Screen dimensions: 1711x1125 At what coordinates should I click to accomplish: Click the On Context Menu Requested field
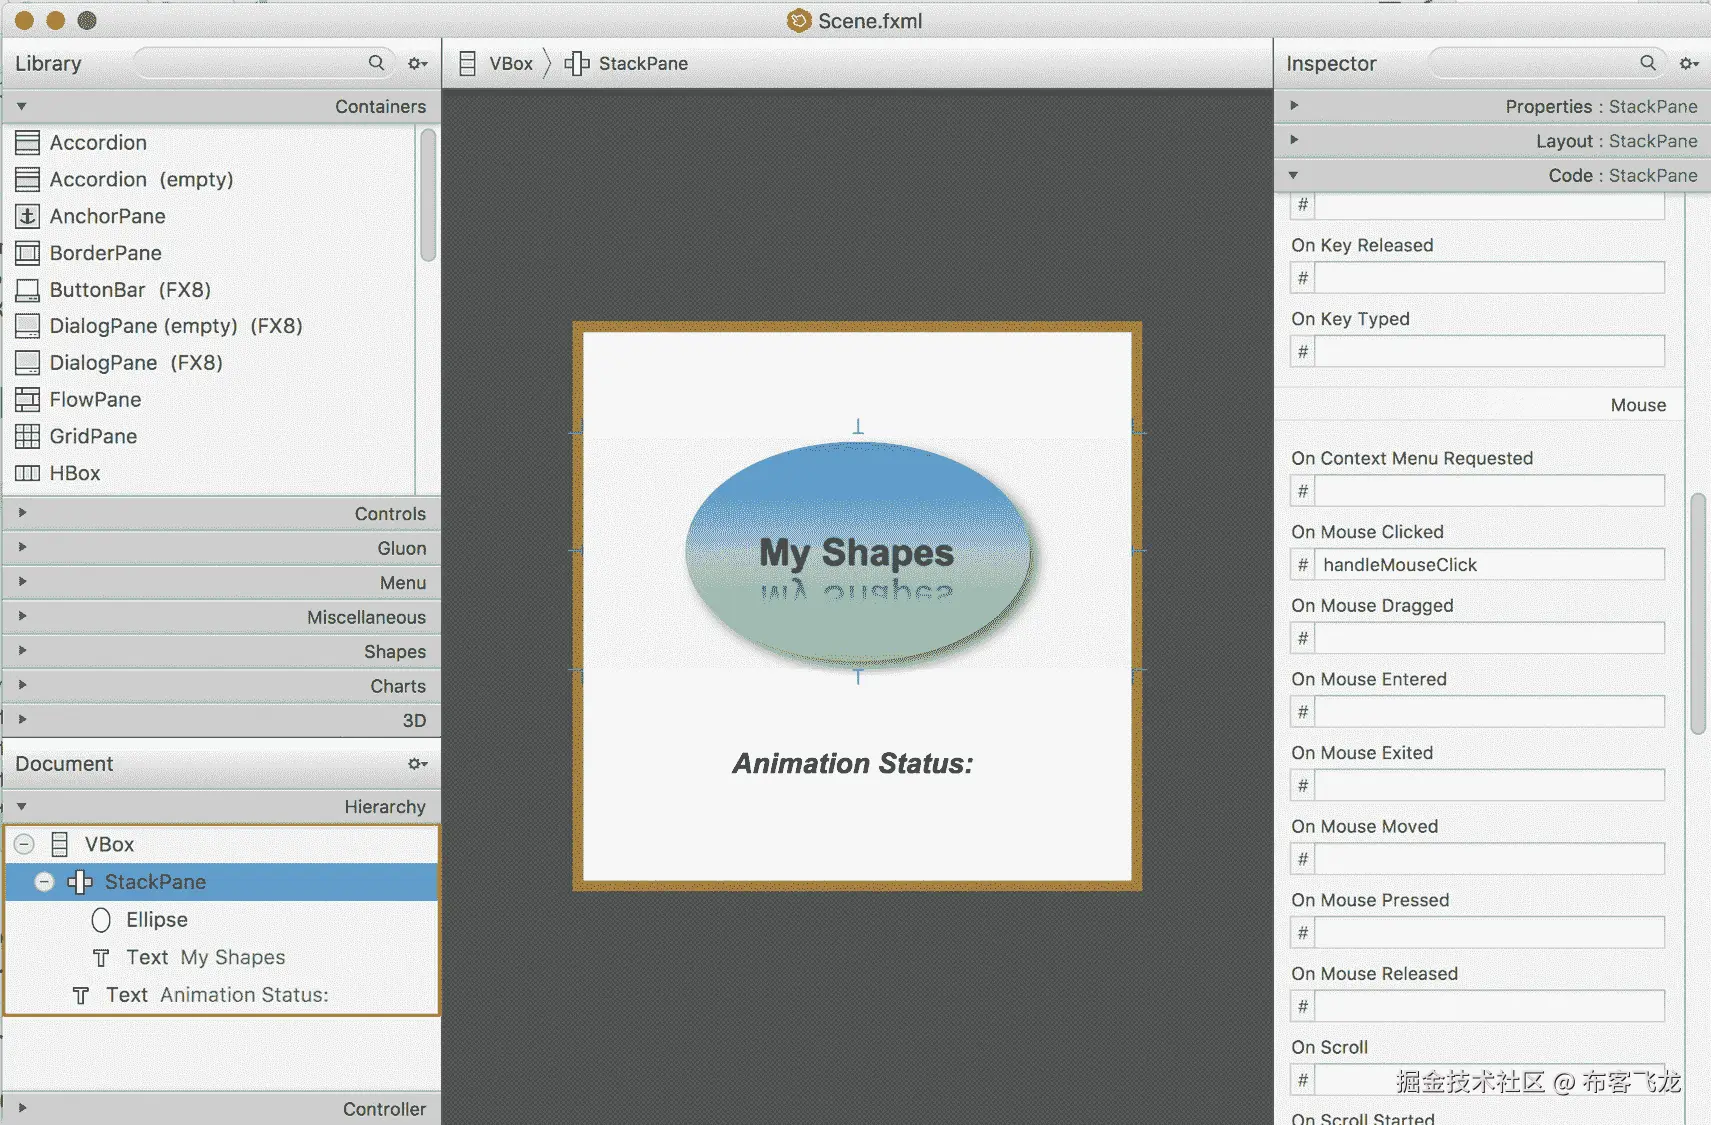[1489, 491]
